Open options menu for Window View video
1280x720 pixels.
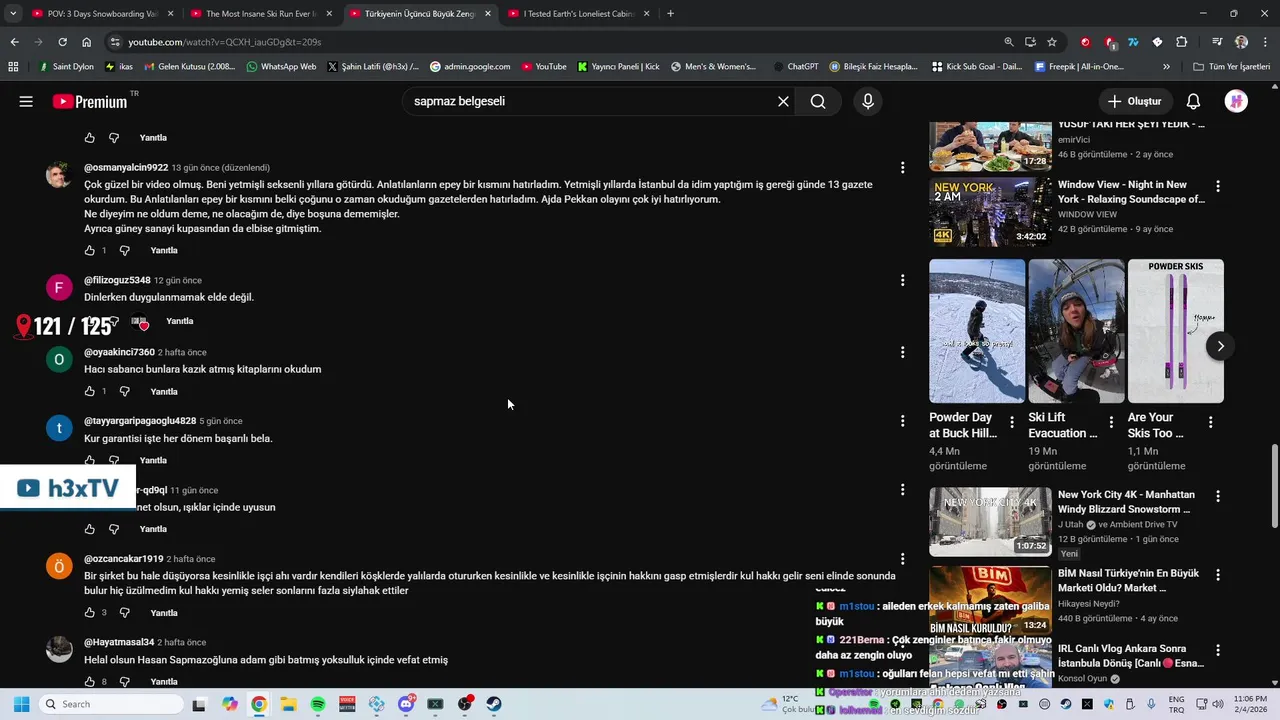pyautogui.click(x=1217, y=186)
